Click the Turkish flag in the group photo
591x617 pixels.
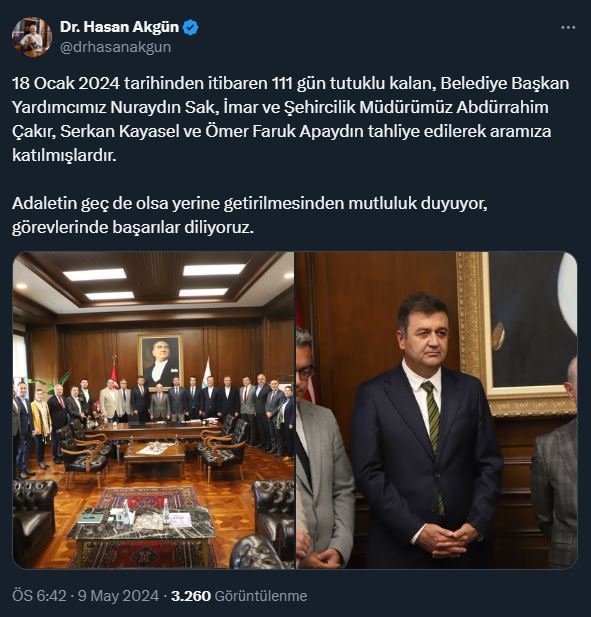114,373
